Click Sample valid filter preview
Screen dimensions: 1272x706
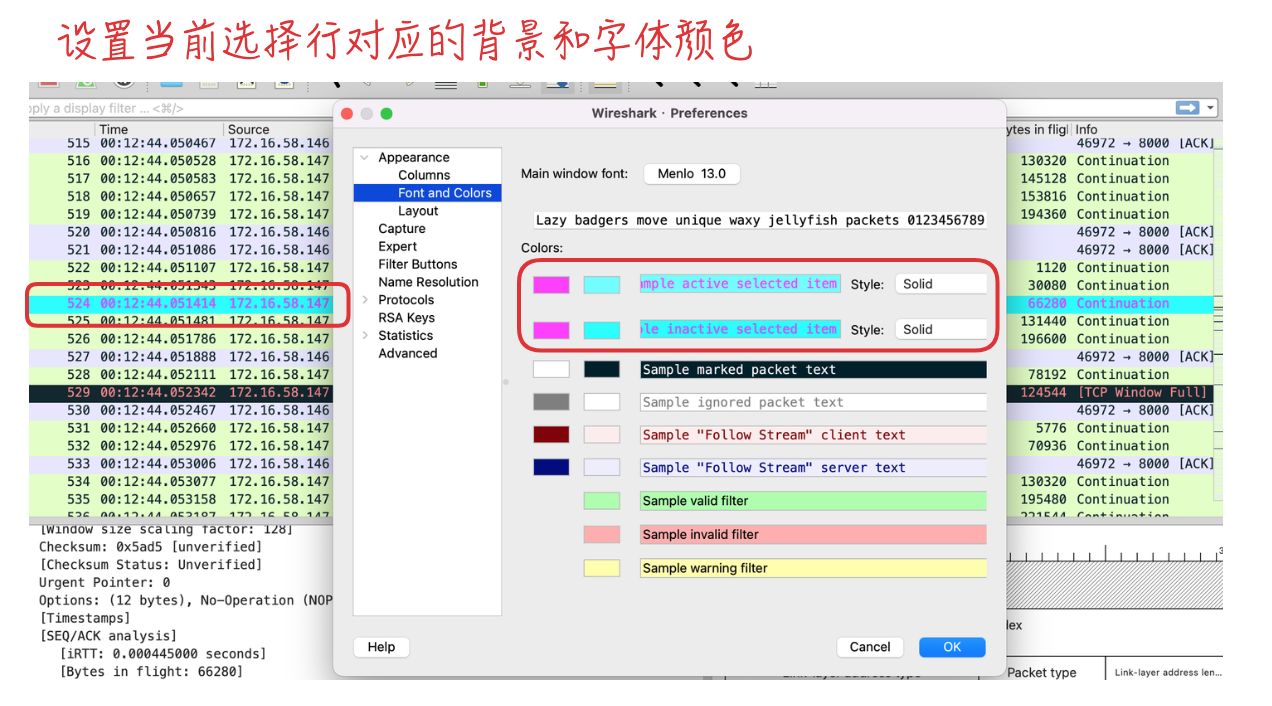pos(813,501)
